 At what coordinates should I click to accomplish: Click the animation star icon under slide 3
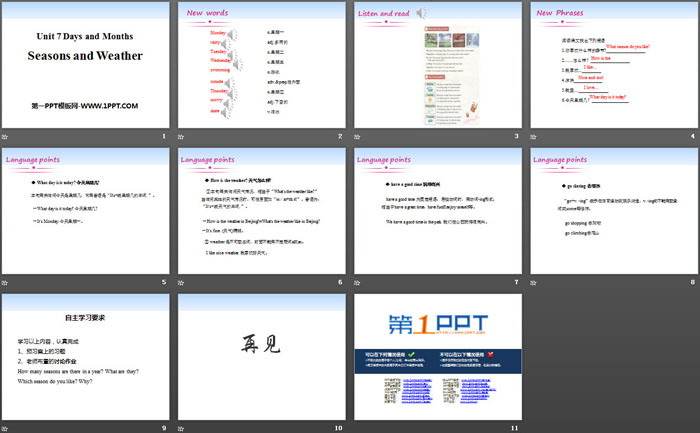tap(357, 137)
